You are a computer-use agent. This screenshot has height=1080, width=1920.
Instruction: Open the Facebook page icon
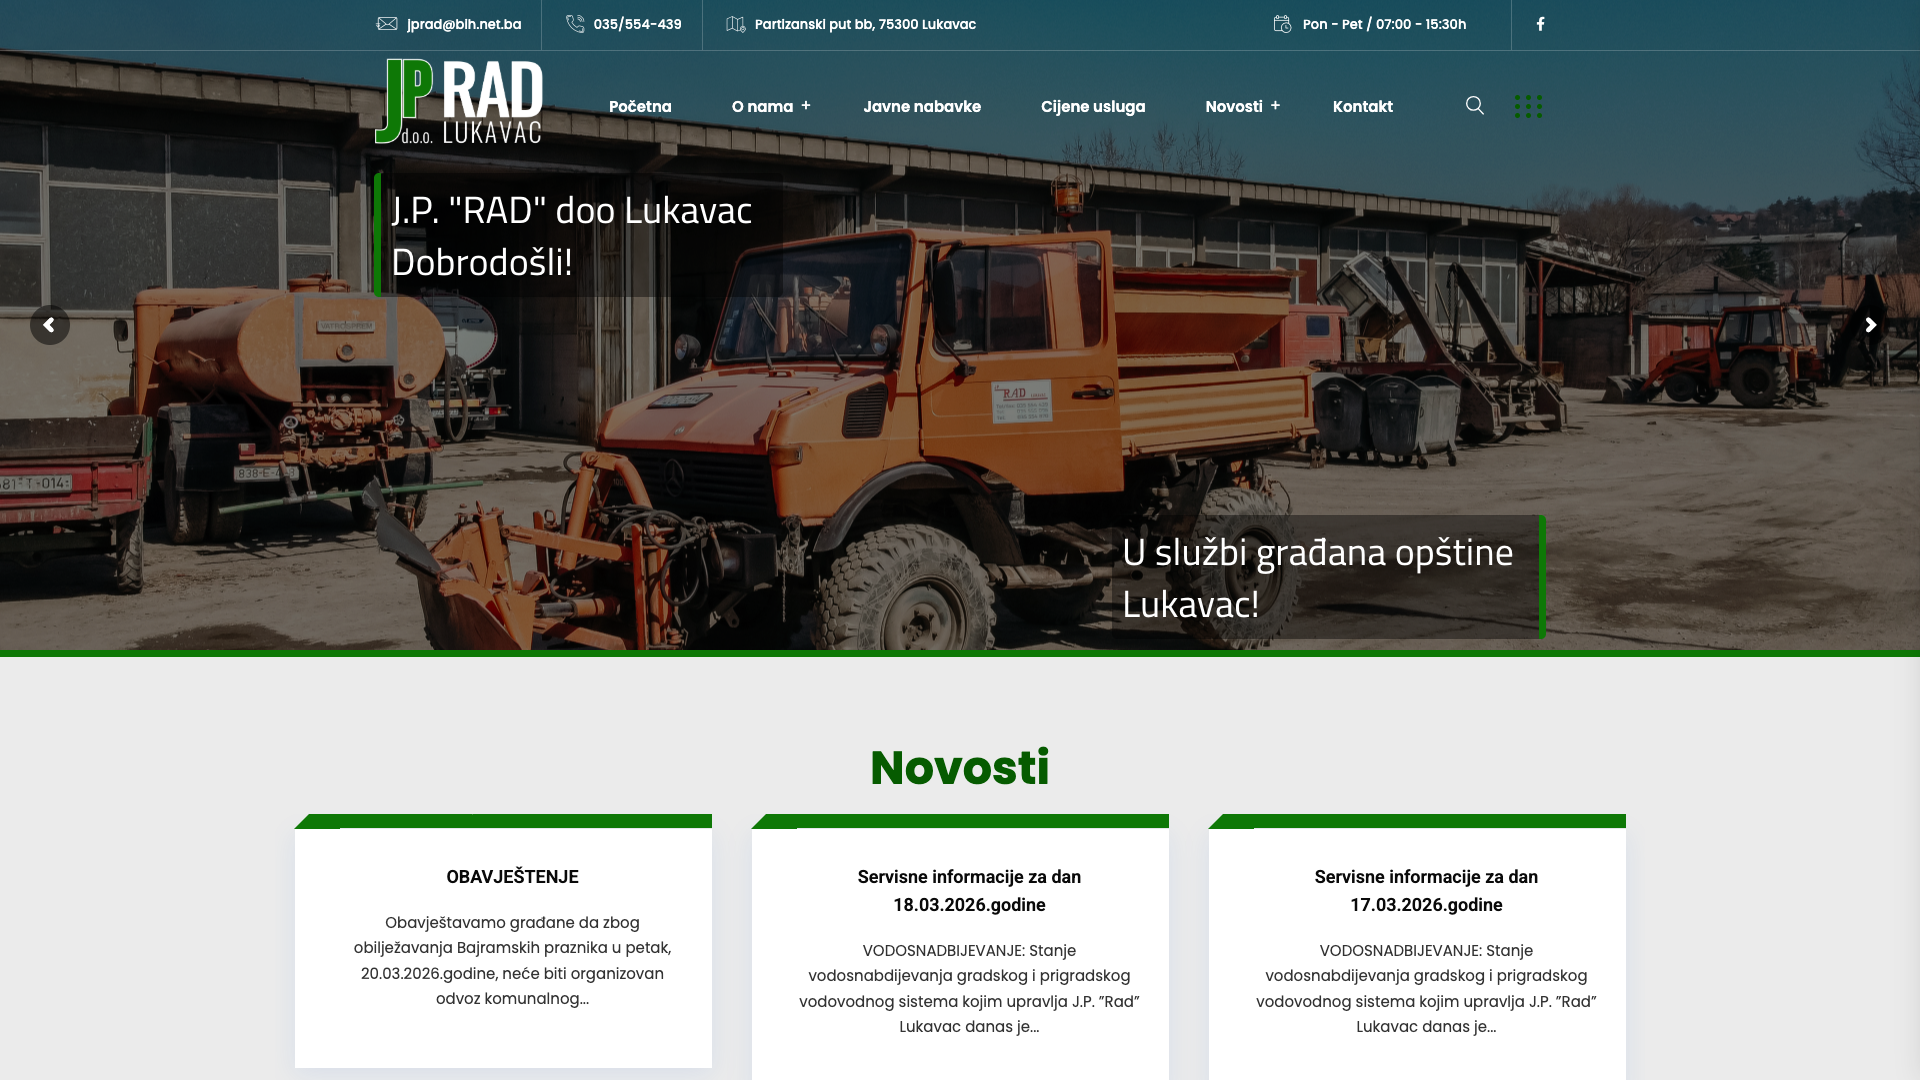click(1541, 24)
